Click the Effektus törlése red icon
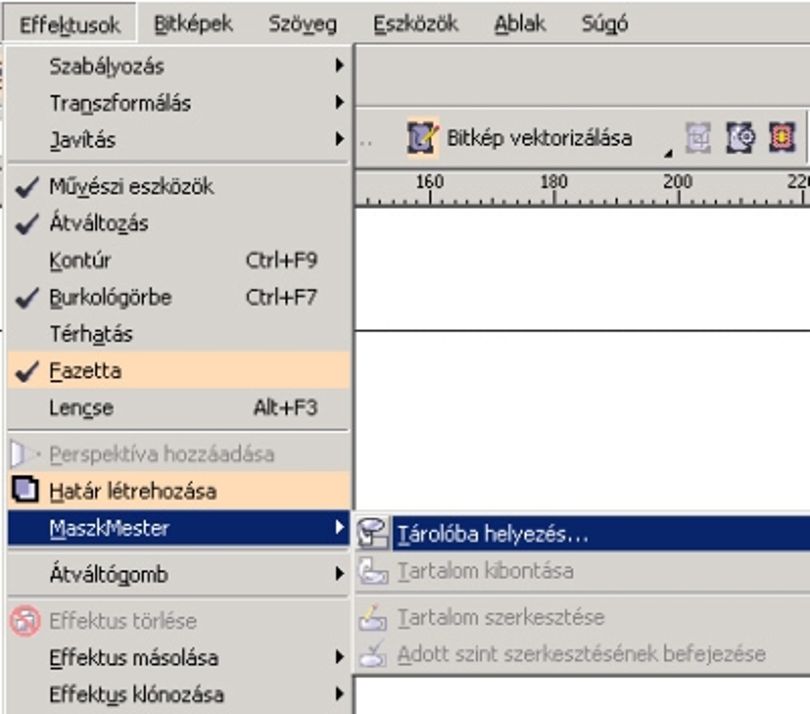This screenshot has height=714, width=810. 25,620
